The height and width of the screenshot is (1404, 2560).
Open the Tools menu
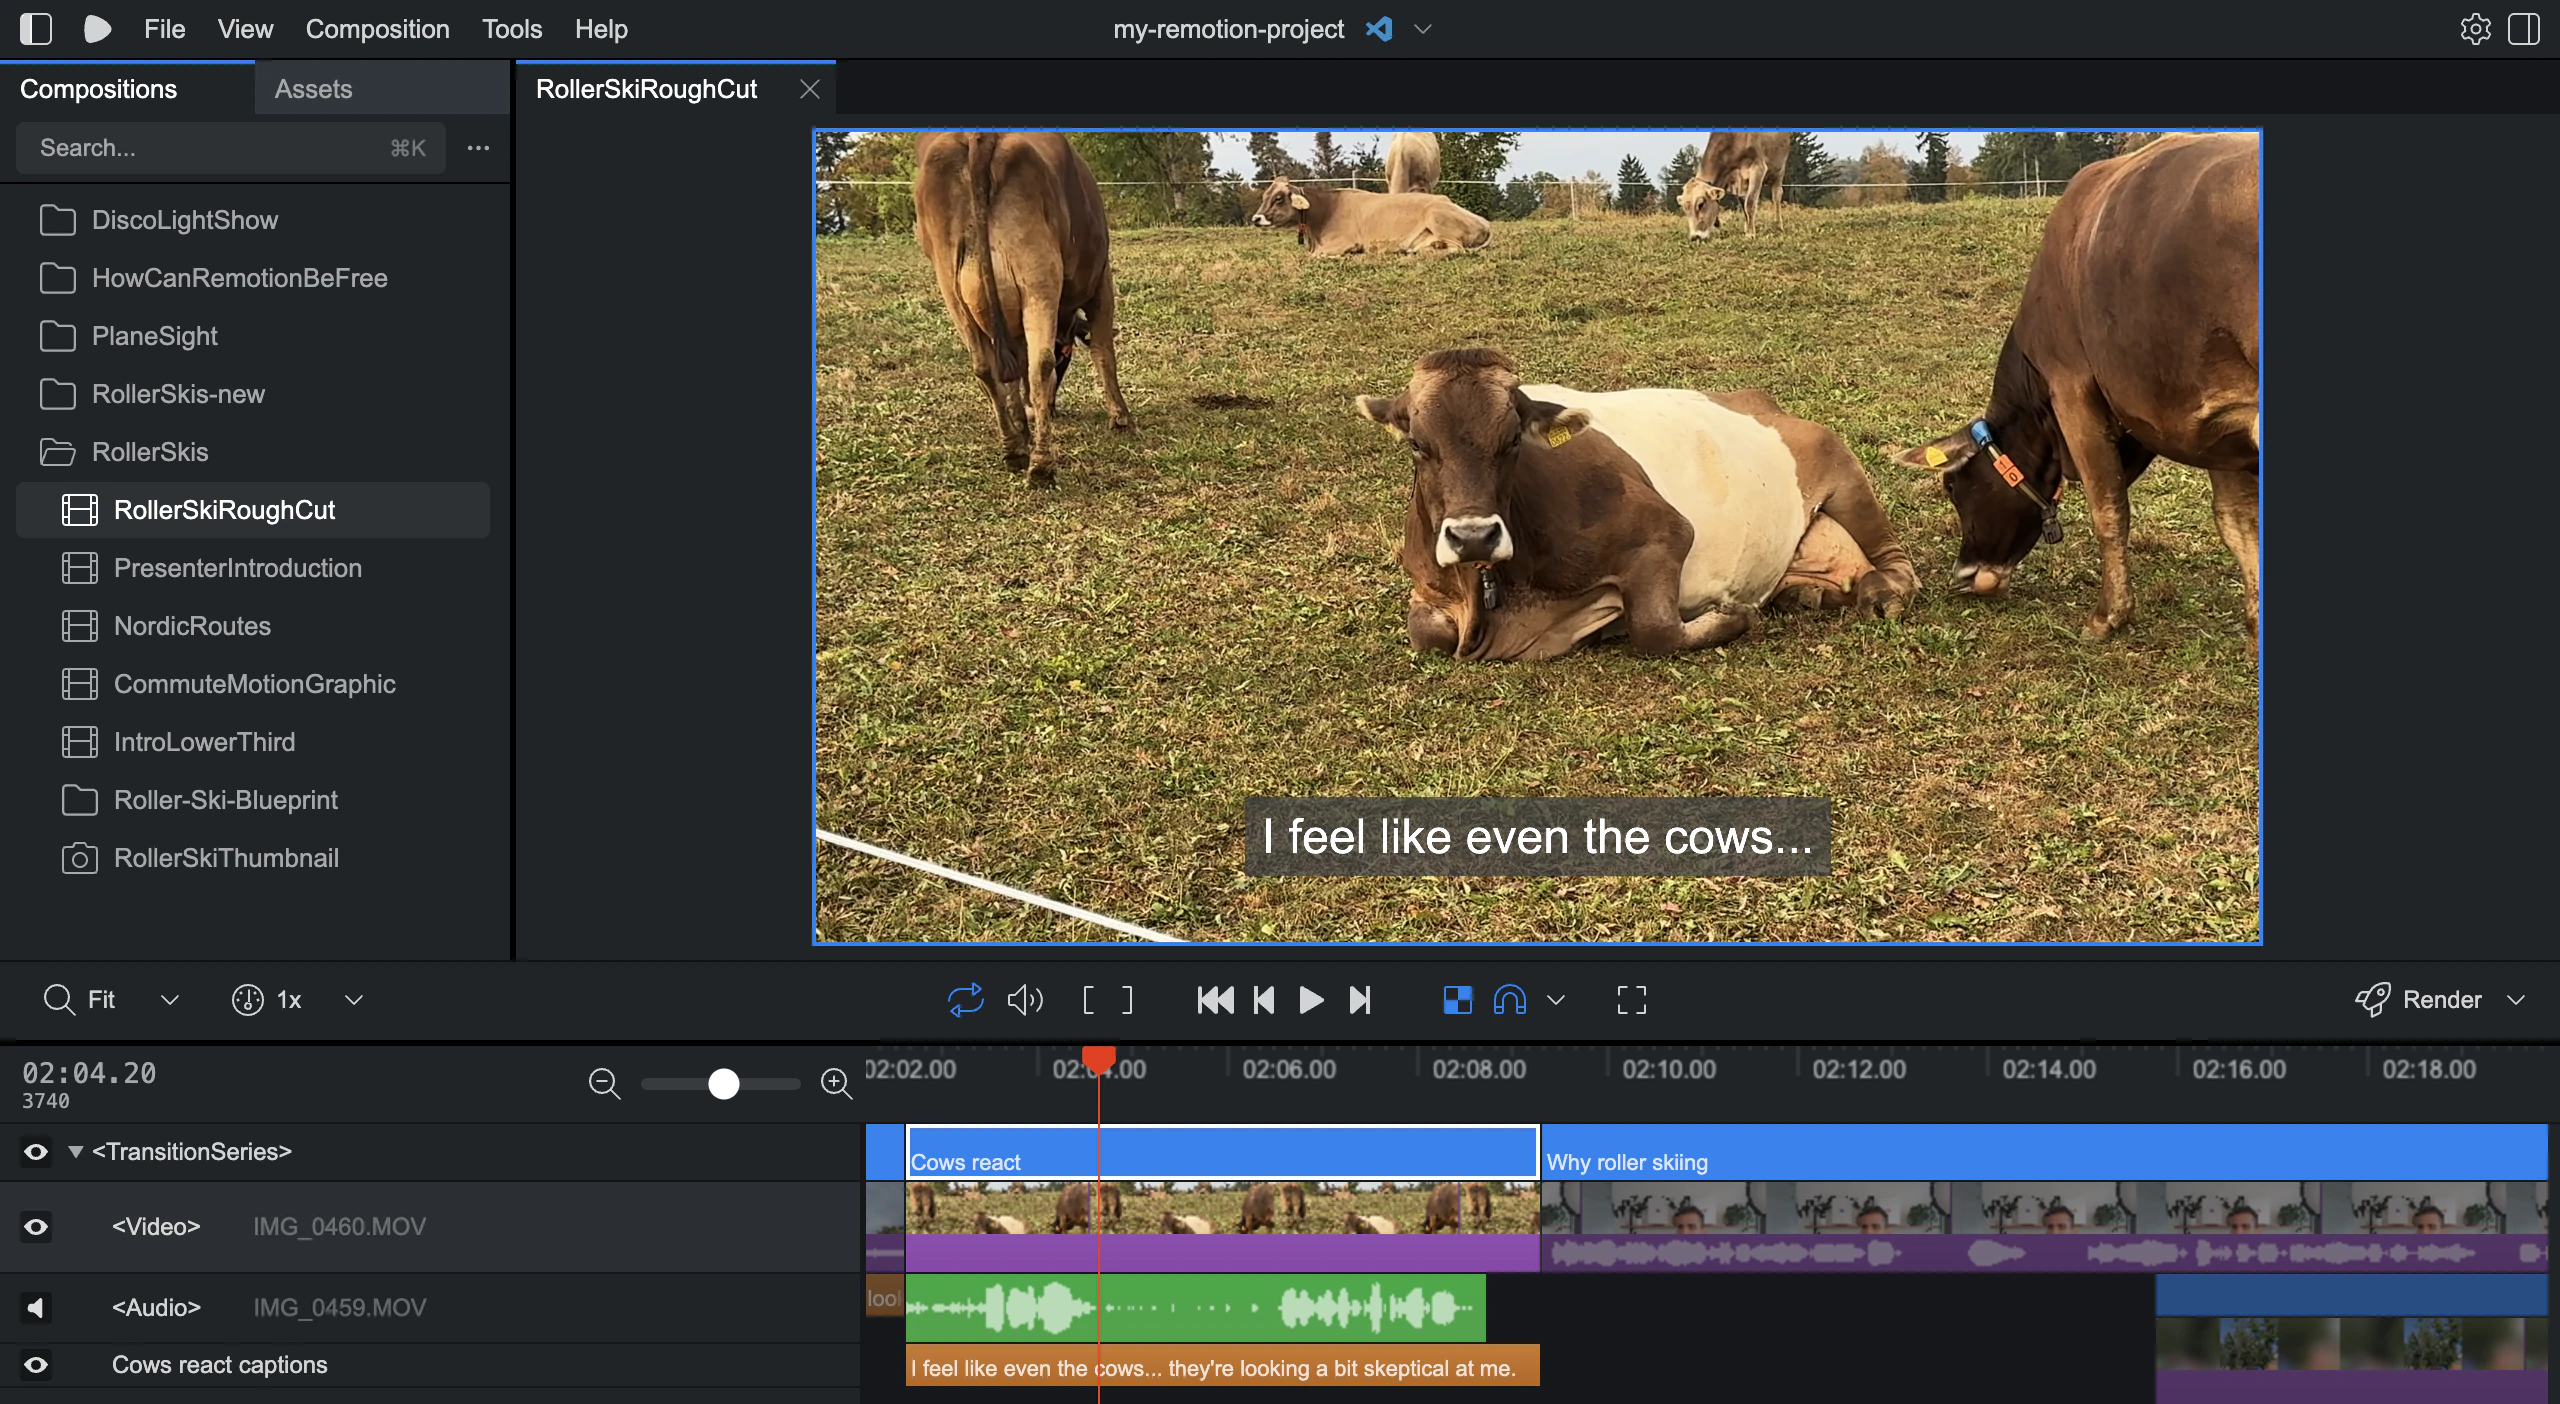click(512, 29)
